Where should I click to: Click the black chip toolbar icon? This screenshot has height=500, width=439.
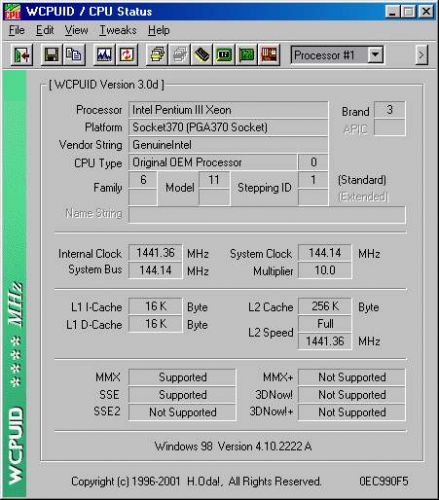click(x=202, y=55)
